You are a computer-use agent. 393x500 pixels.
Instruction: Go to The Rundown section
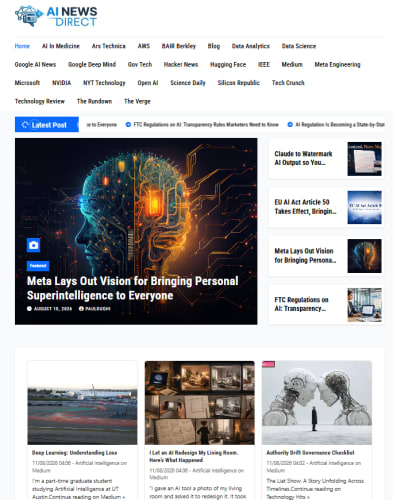click(x=94, y=101)
